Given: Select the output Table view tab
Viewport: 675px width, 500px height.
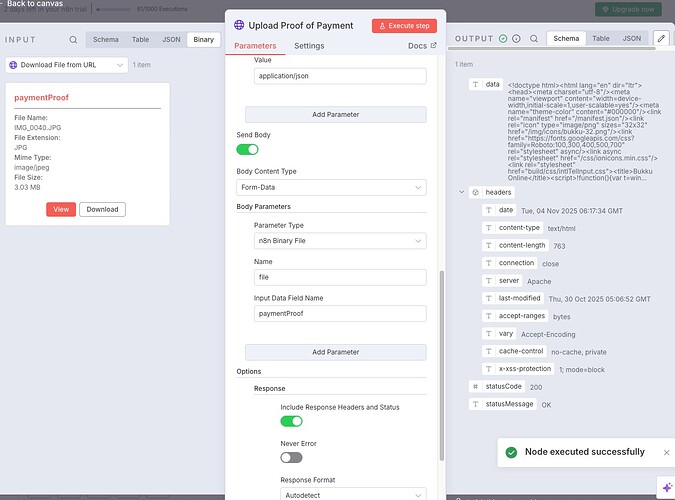Looking at the screenshot, I should (x=601, y=38).
